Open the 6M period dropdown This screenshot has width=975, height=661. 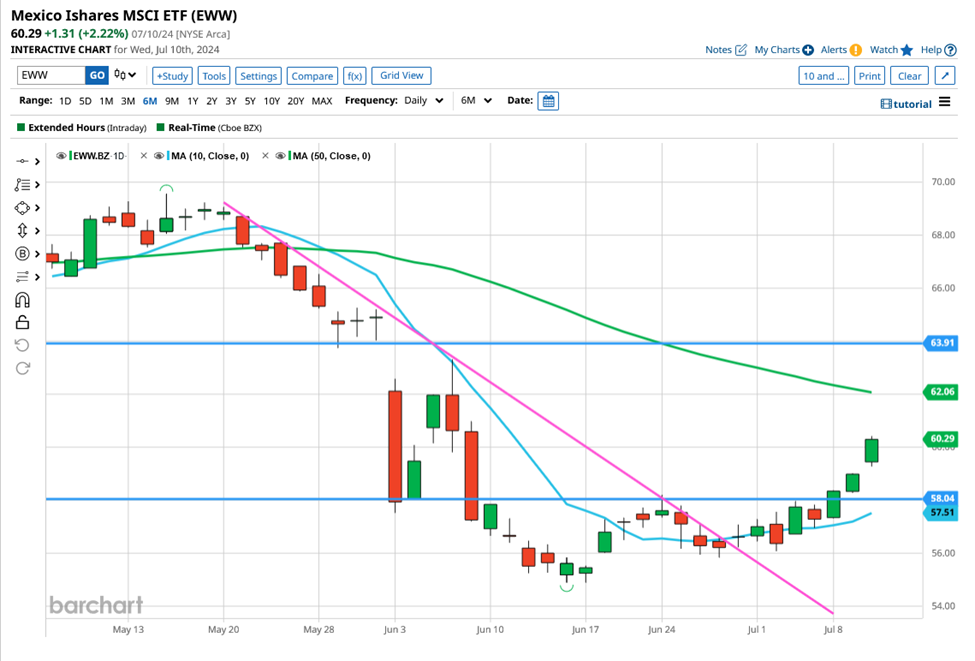click(x=474, y=101)
